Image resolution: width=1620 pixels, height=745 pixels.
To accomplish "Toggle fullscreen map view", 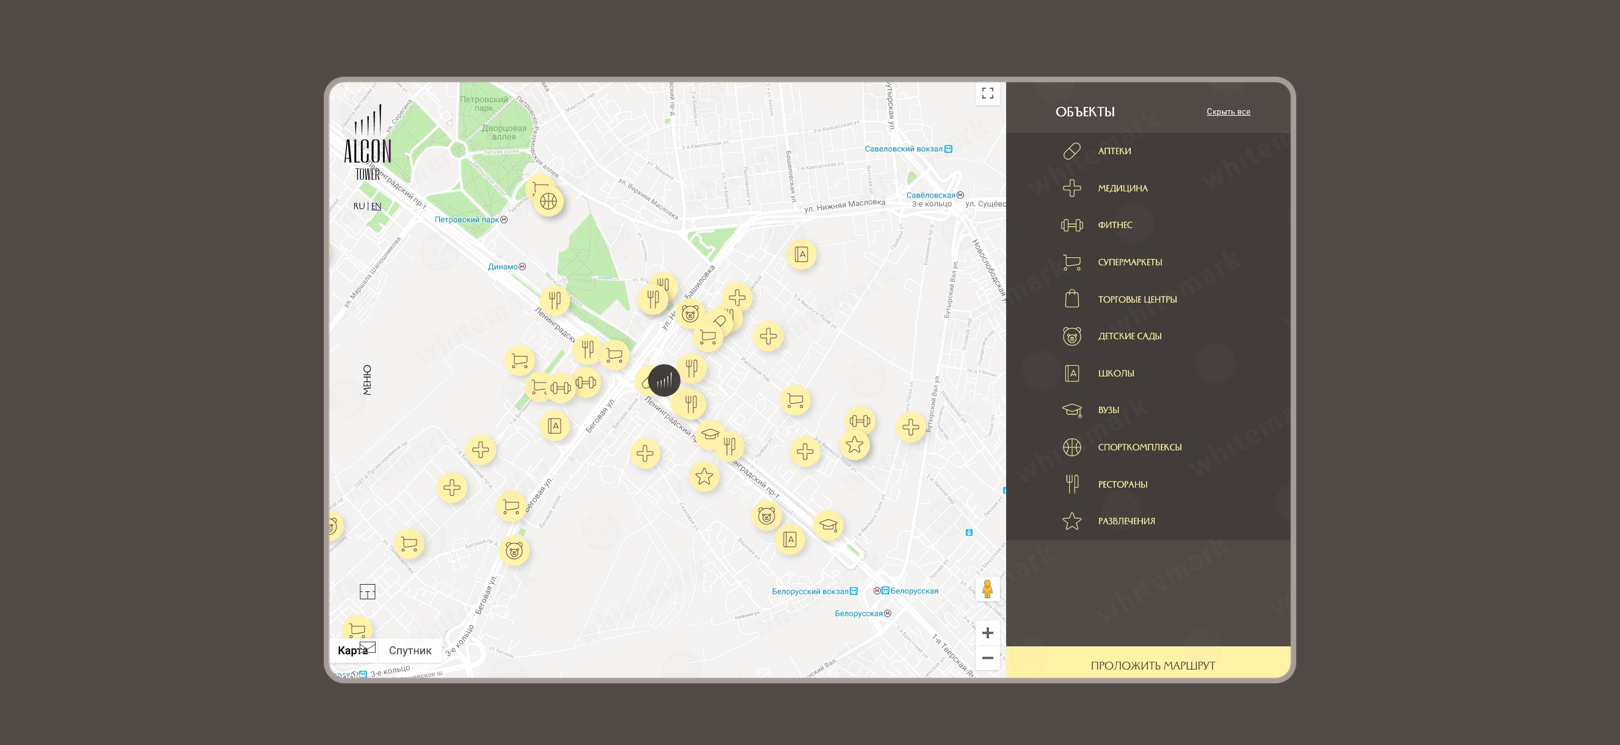I will [987, 93].
